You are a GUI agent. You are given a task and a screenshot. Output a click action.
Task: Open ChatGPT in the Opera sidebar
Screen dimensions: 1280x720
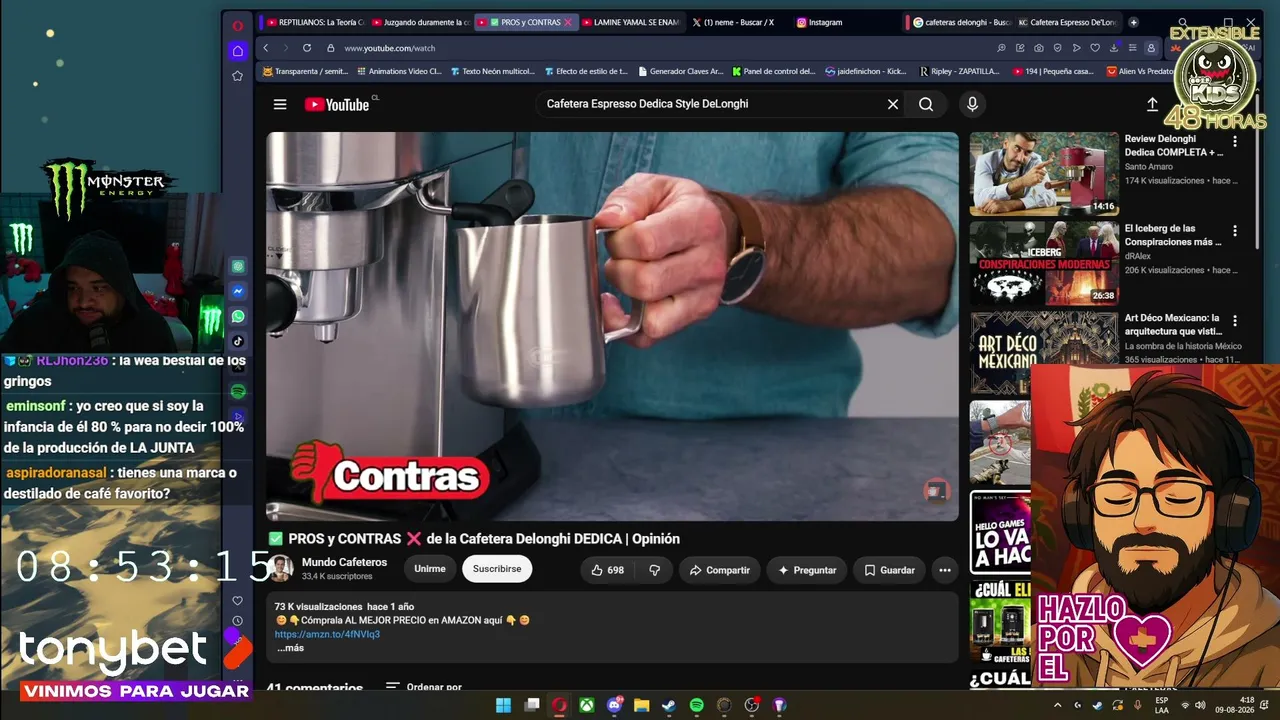tap(238, 266)
